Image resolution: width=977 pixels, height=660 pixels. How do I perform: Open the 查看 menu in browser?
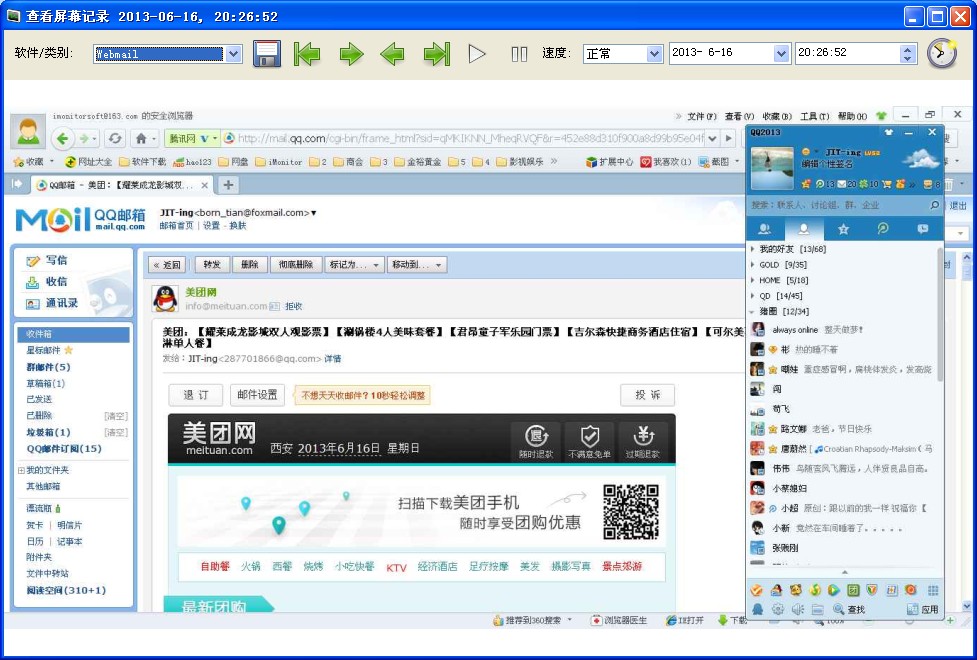click(x=739, y=117)
